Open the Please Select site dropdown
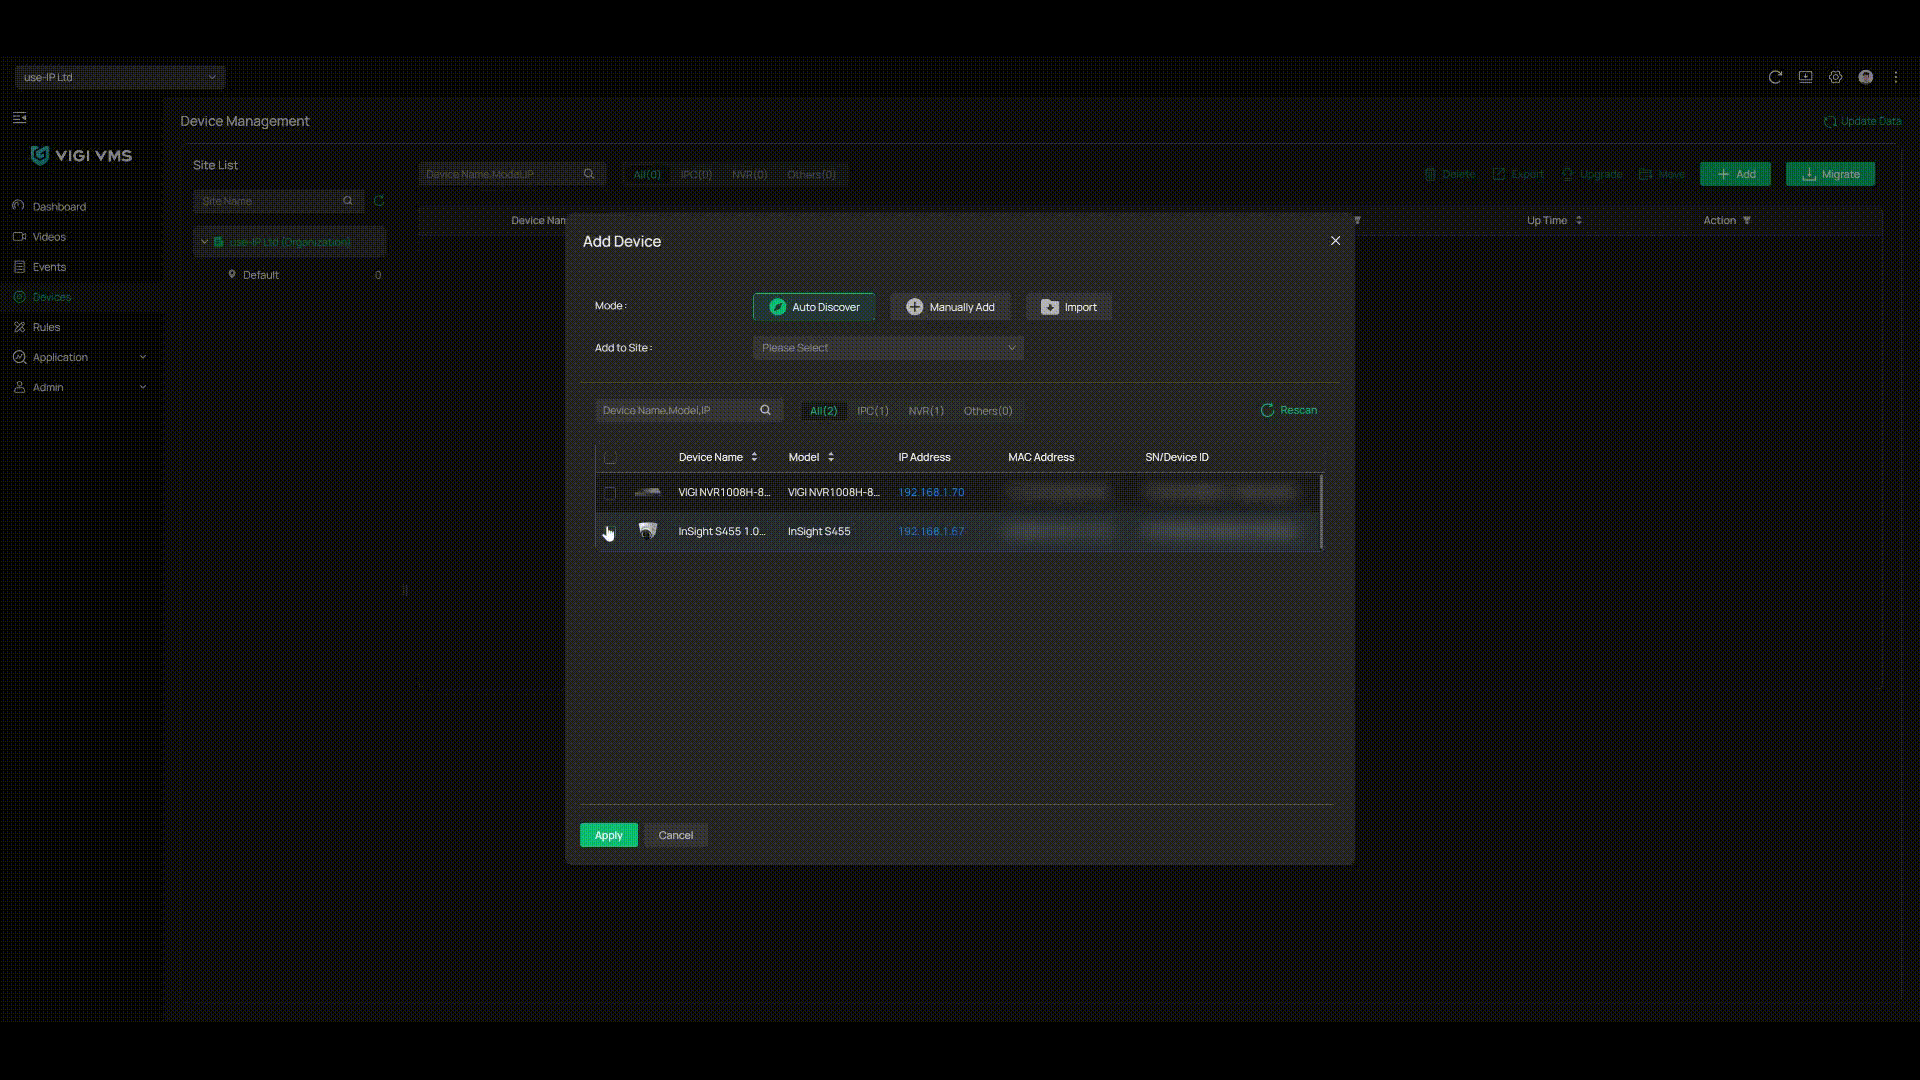 click(887, 348)
